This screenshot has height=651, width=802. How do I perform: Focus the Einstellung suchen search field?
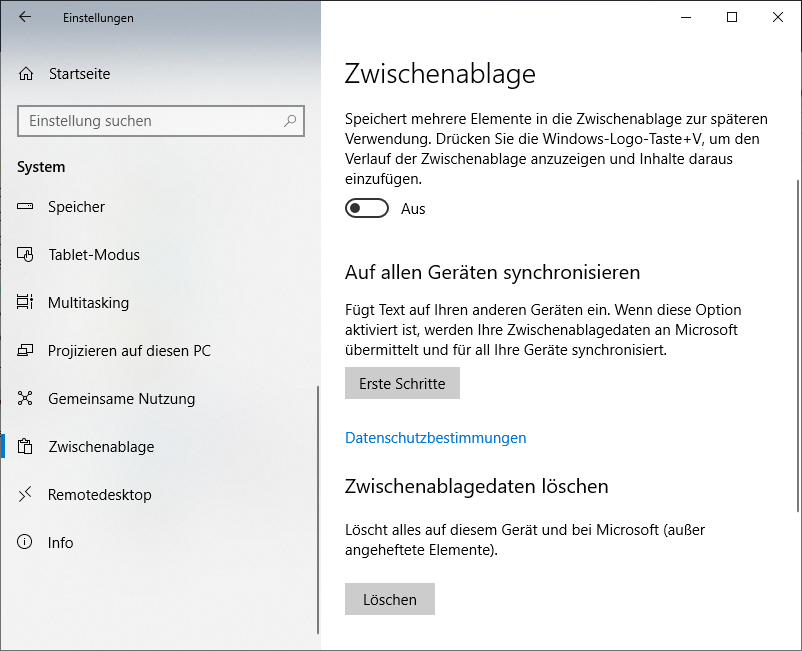point(150,121)
